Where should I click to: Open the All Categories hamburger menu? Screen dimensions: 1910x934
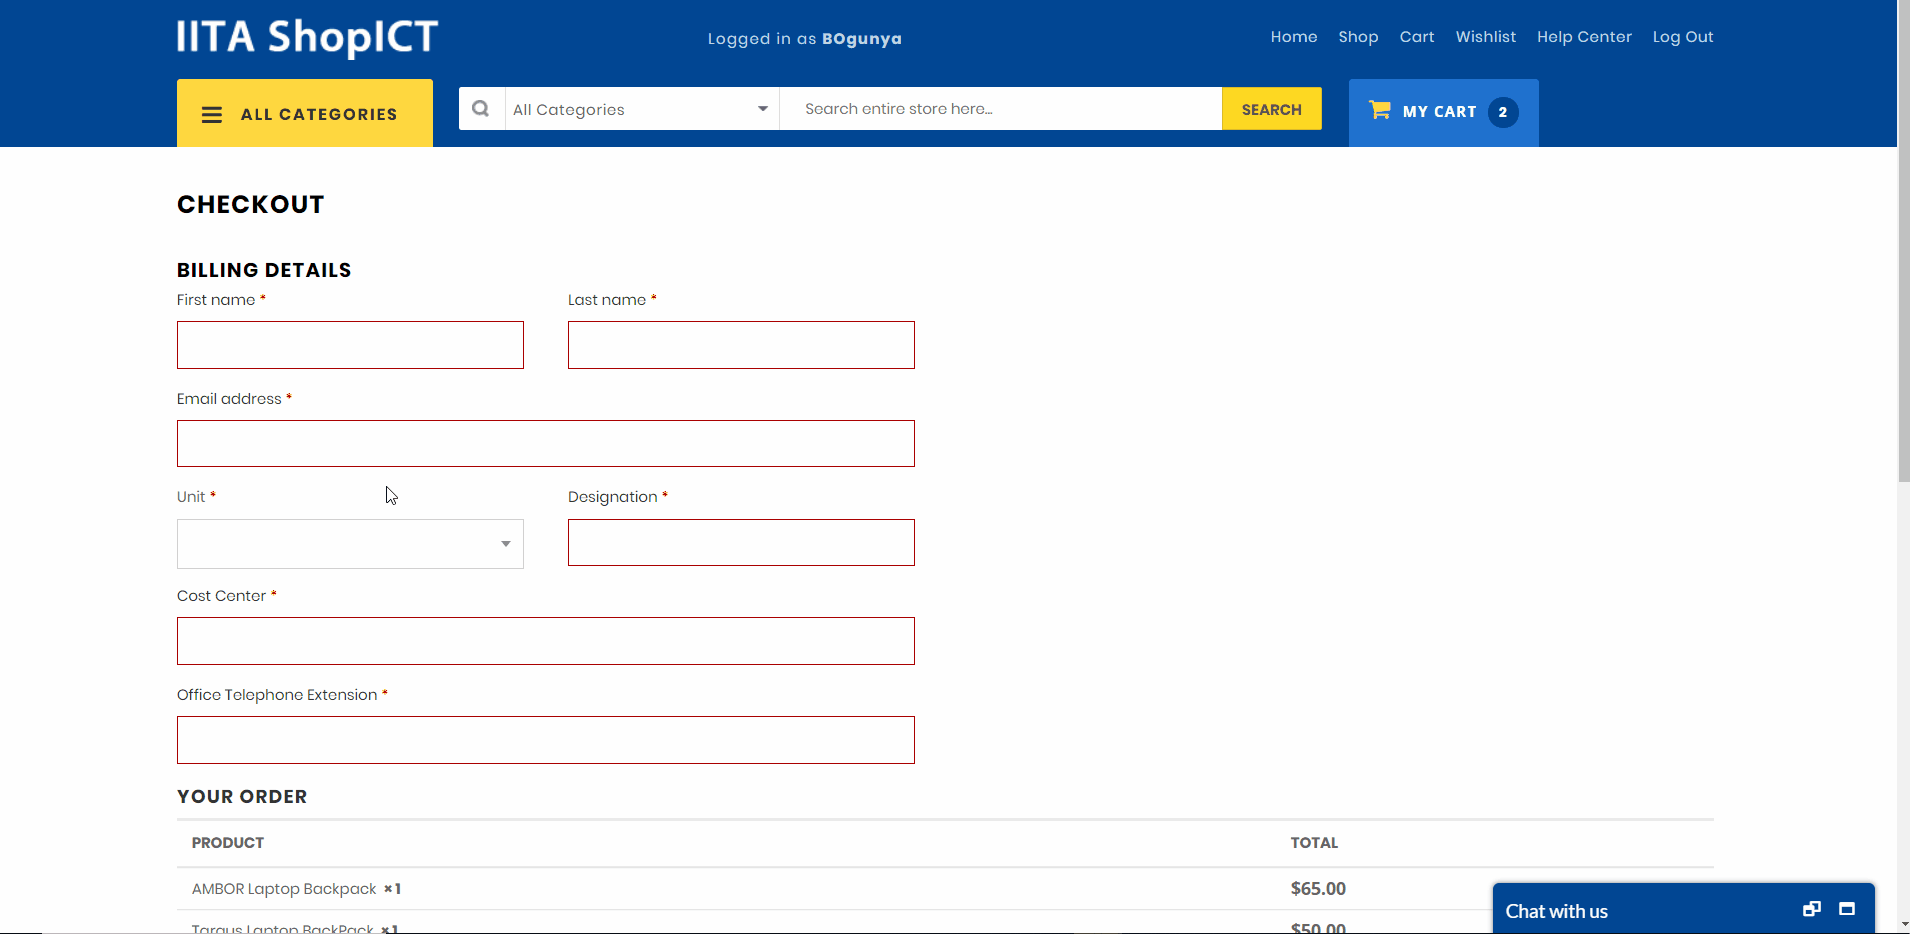click(305, 113)
